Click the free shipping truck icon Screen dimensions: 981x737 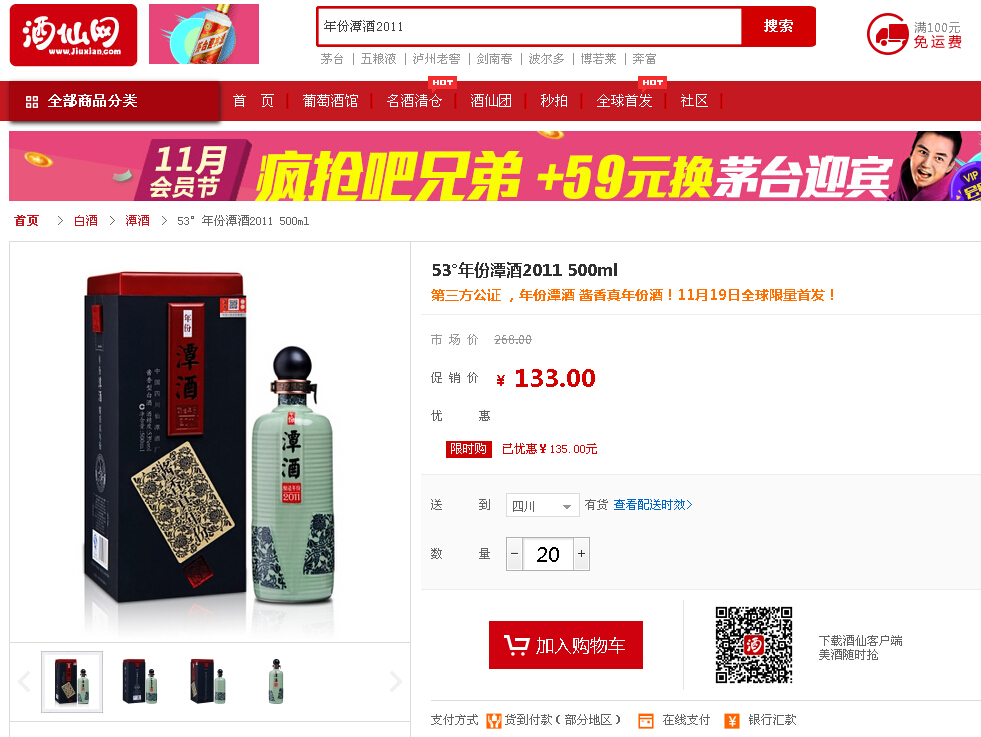click(887, 34)
